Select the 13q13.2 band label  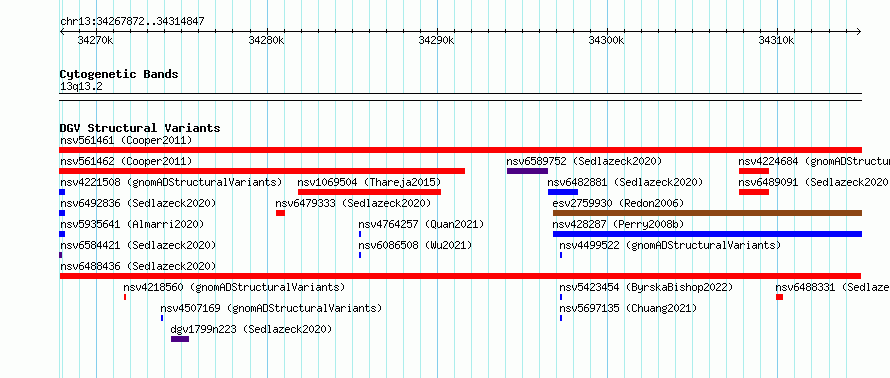pyautogui.click(x=81, y=87)
